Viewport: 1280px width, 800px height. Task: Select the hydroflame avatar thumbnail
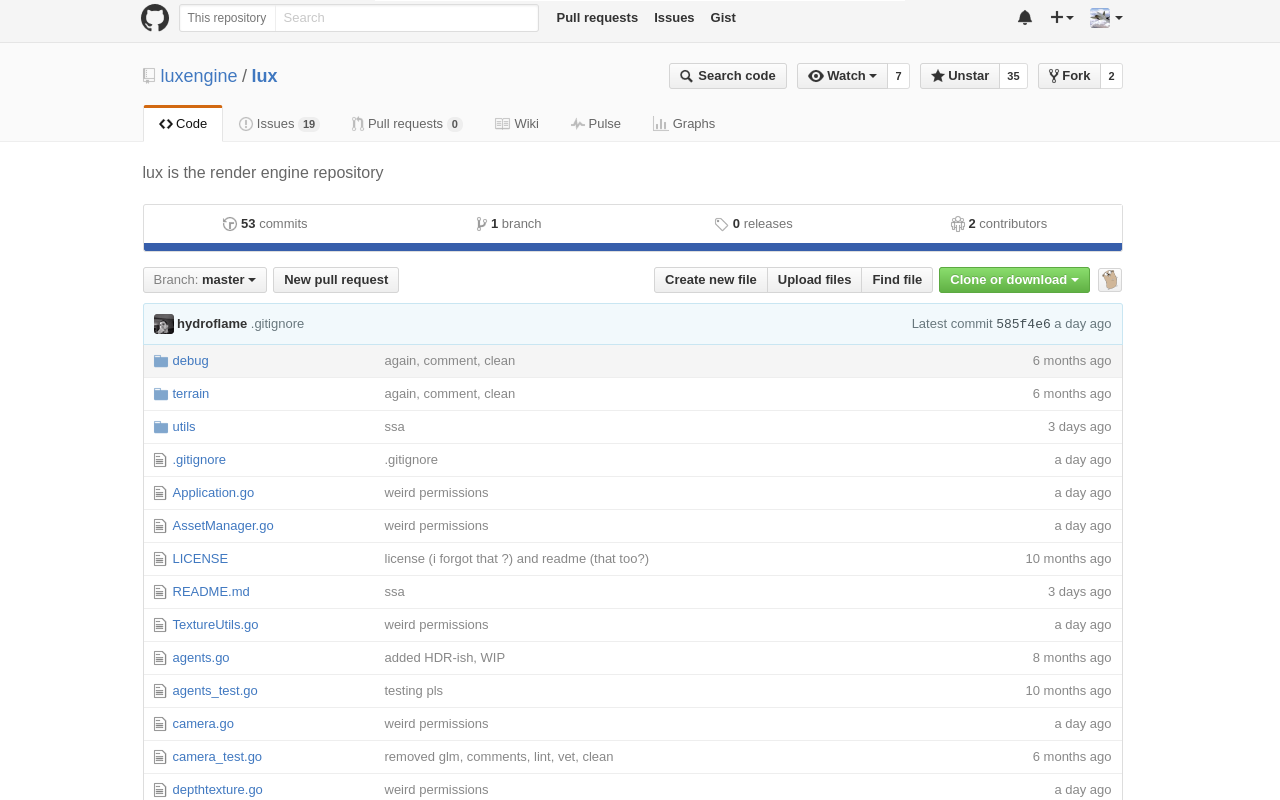point(164,324)
